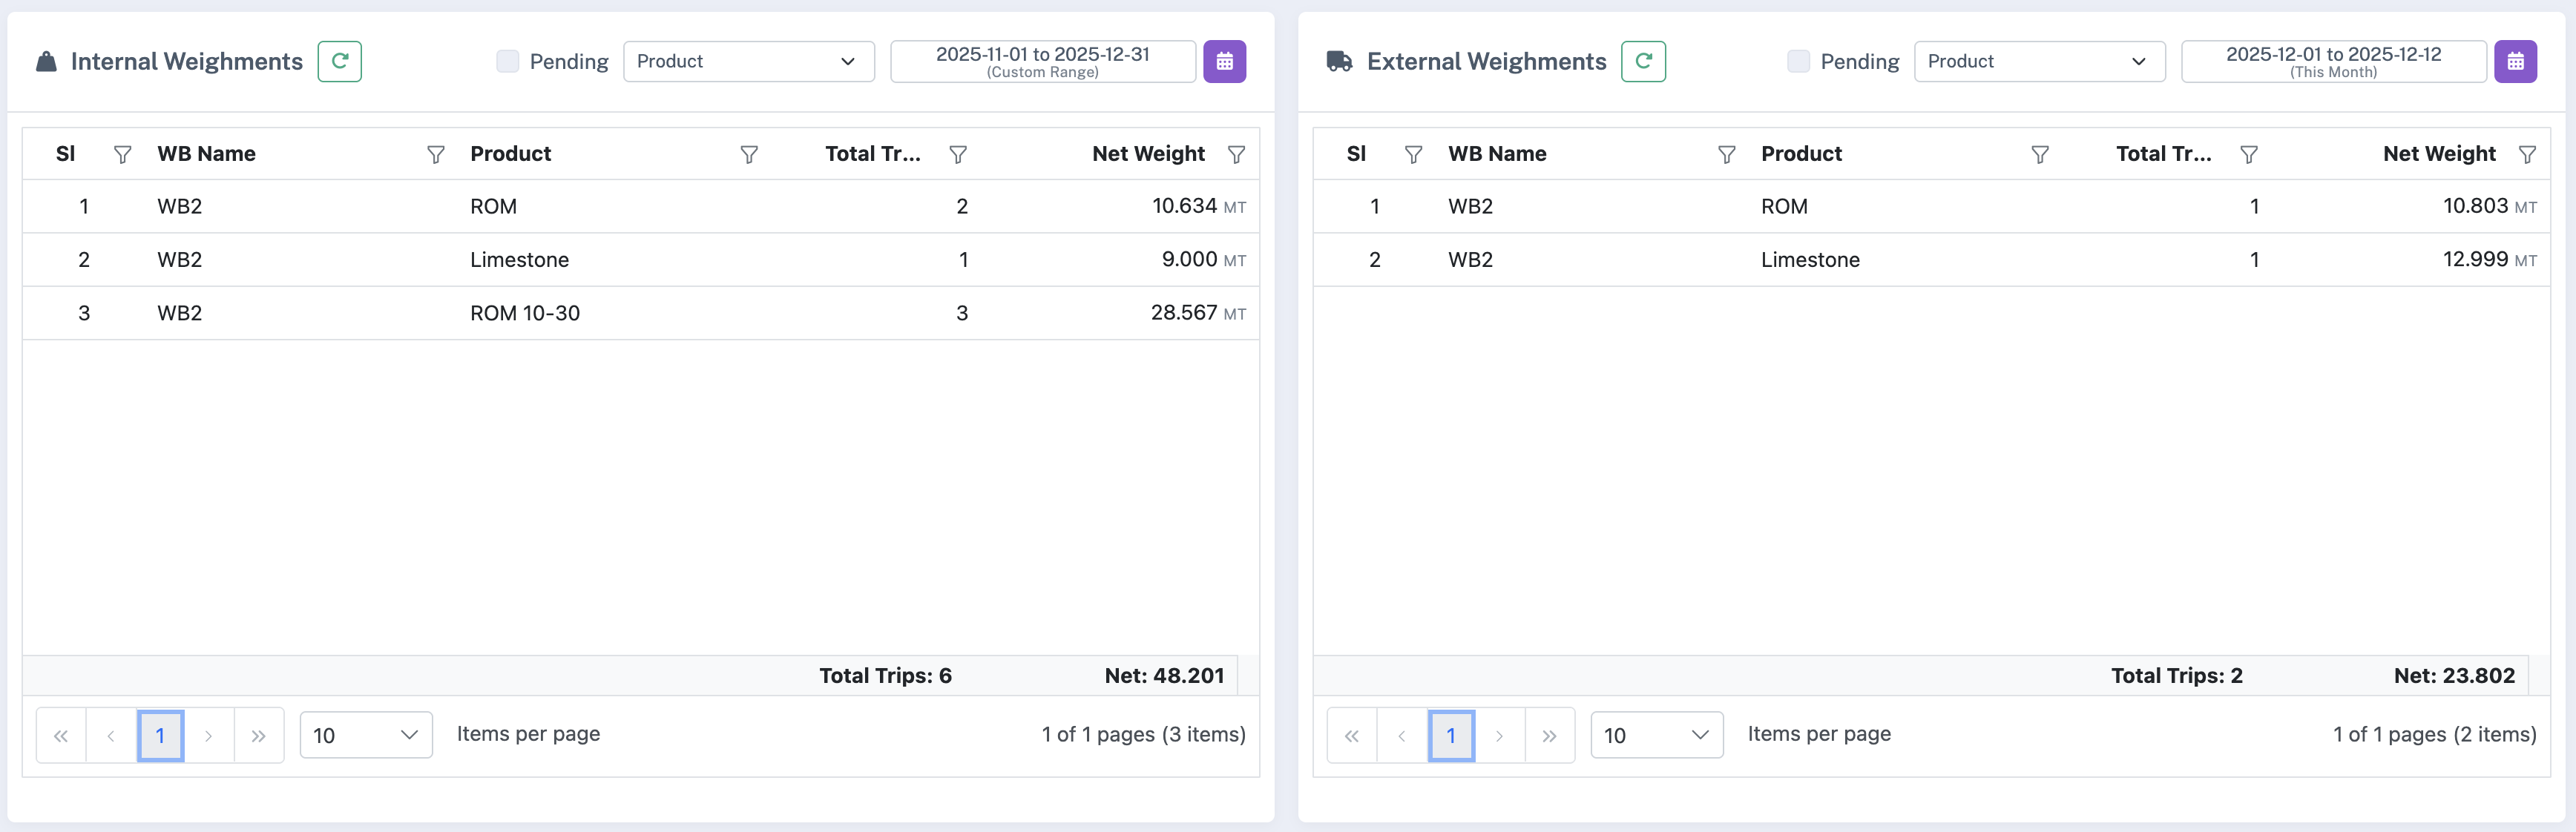Image resolution: width=2576 pixels, height=832 pixels.
Task: Open items per page dropdown under Internal Weighments
Action: click(366, 734)
